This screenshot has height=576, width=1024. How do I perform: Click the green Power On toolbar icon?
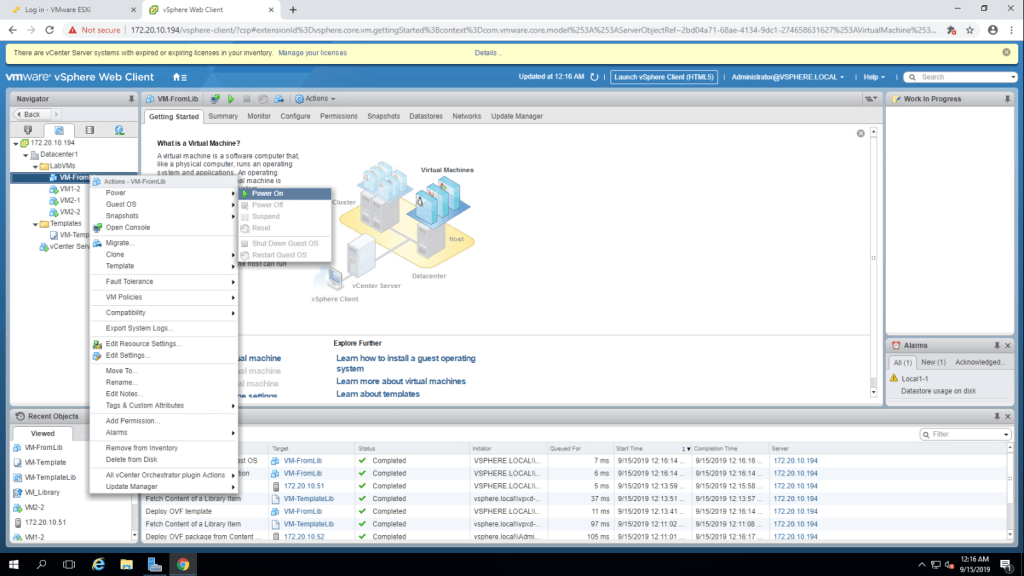tap(230, 99)
